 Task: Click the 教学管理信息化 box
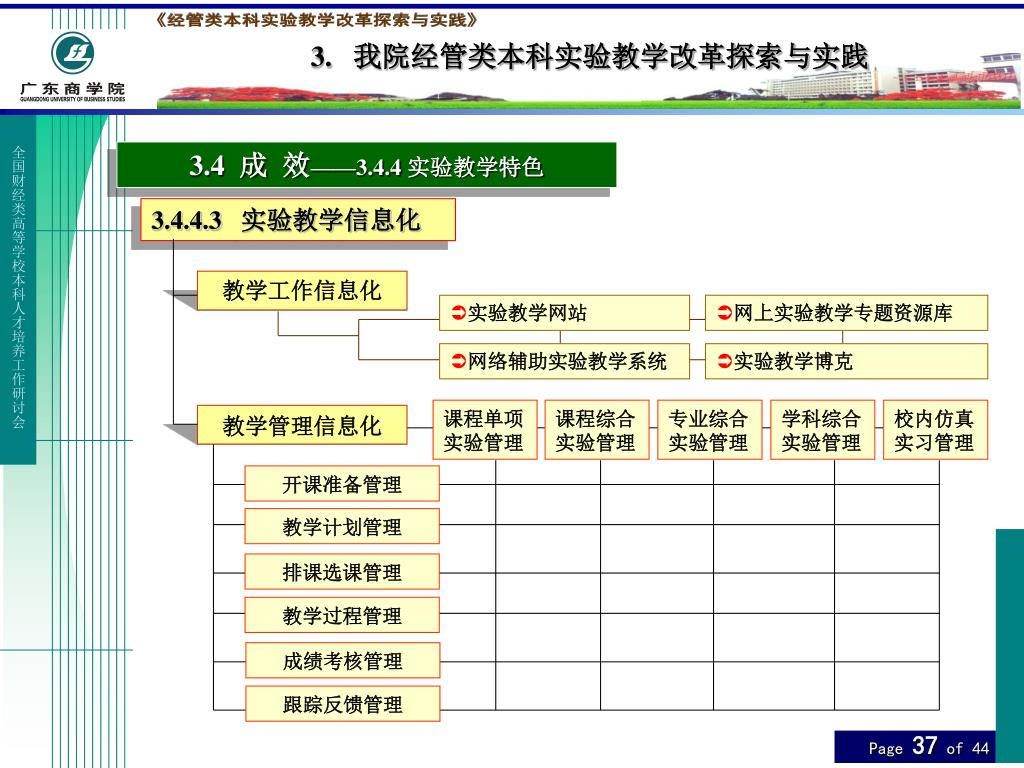click(302, 425)
